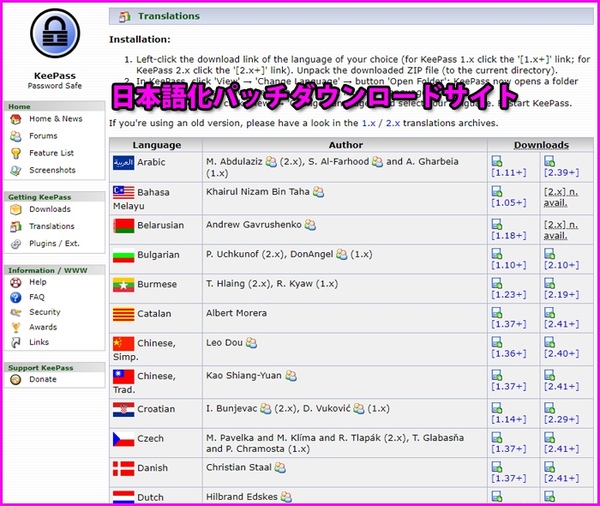Click the FAQ question mark icon

[x=16, y=297]
